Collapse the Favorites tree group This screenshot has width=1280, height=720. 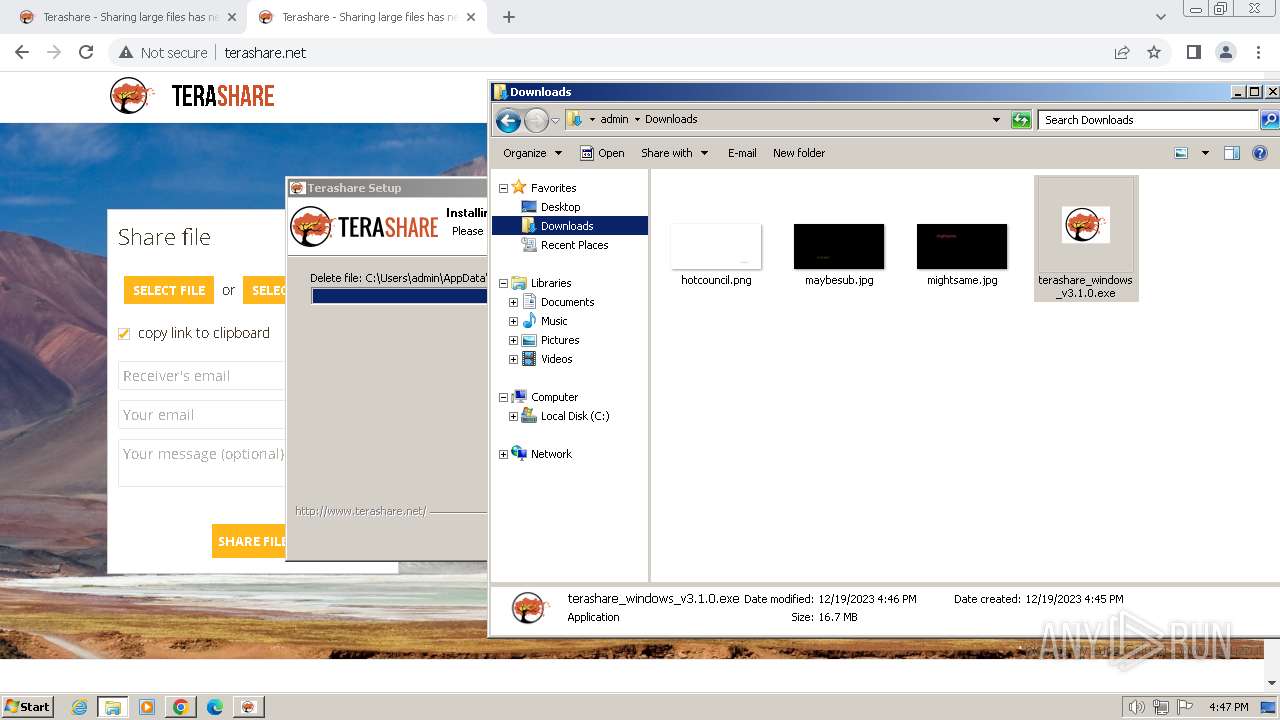click(503, 188)
